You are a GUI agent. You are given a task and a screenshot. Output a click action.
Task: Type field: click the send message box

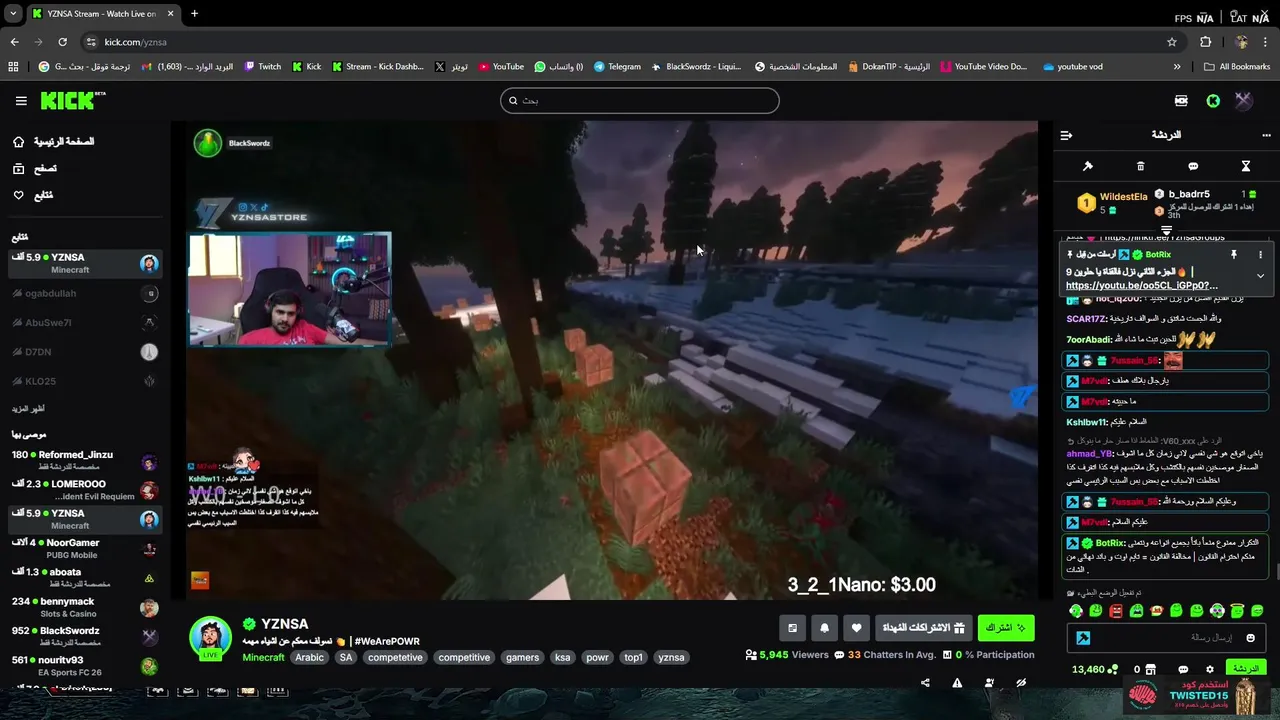(x=1166, y=637)
